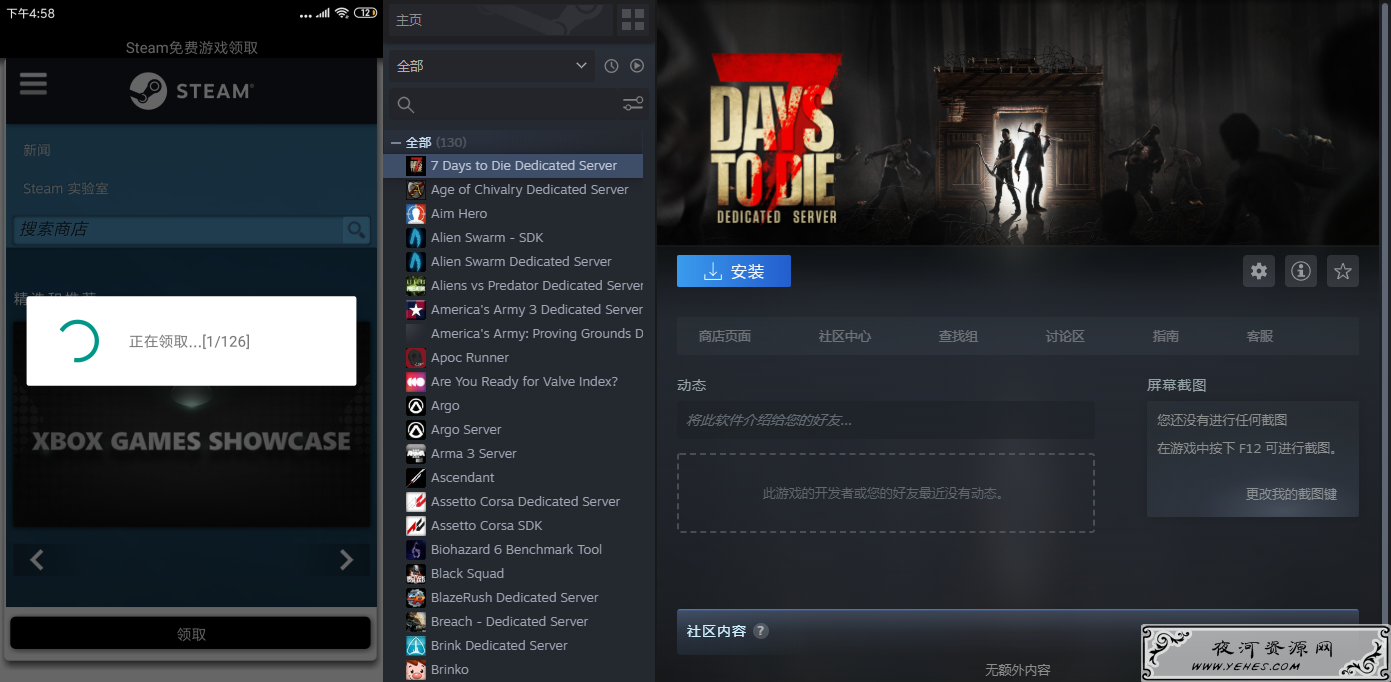Switch library to grid view icon
1391x682 pixels.
[633, 19]
